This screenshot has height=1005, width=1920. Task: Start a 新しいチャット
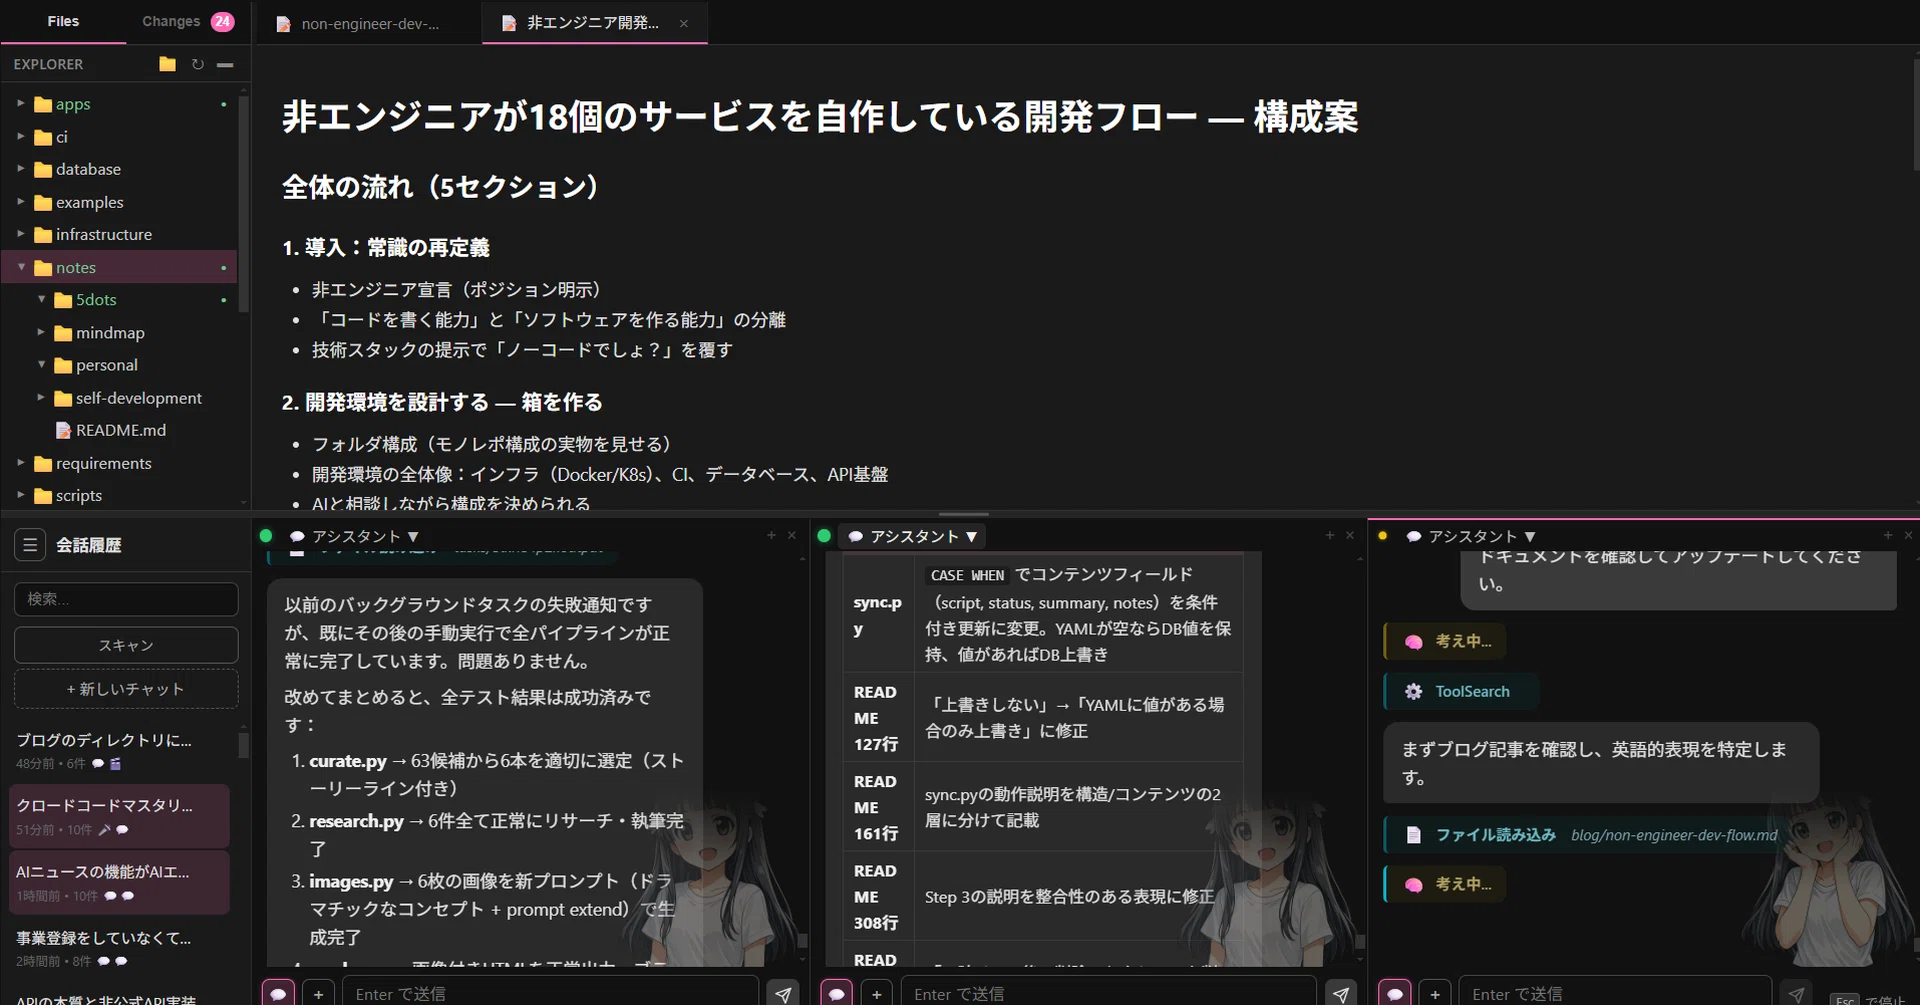(126, 689)
